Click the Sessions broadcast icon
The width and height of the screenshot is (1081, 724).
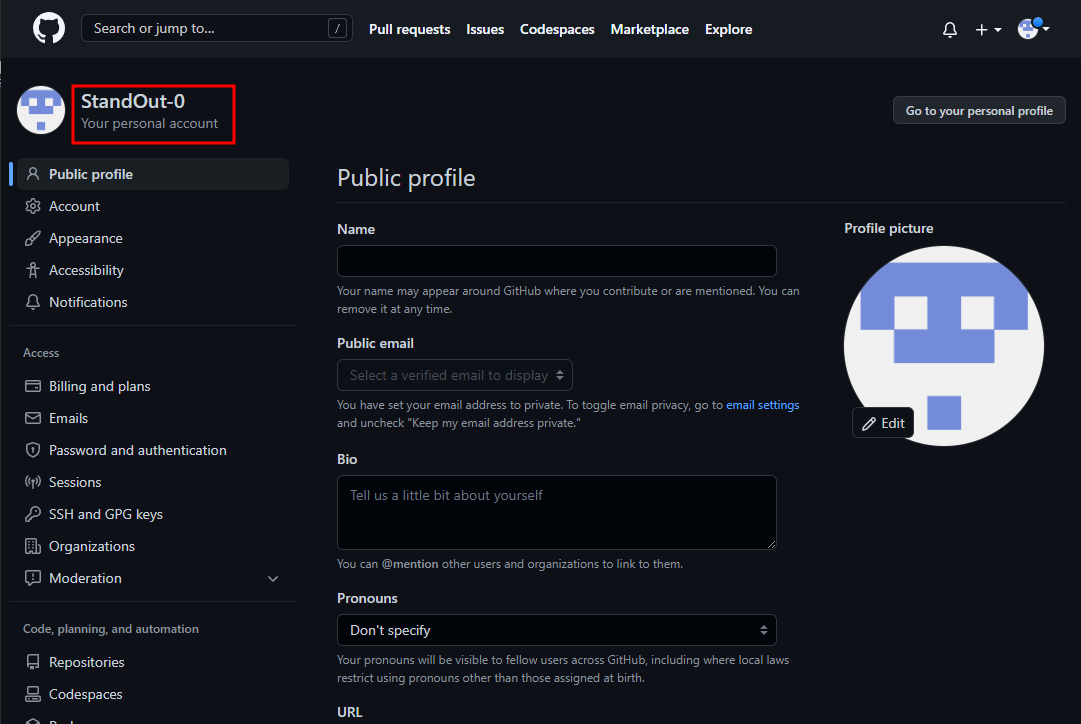32,482
